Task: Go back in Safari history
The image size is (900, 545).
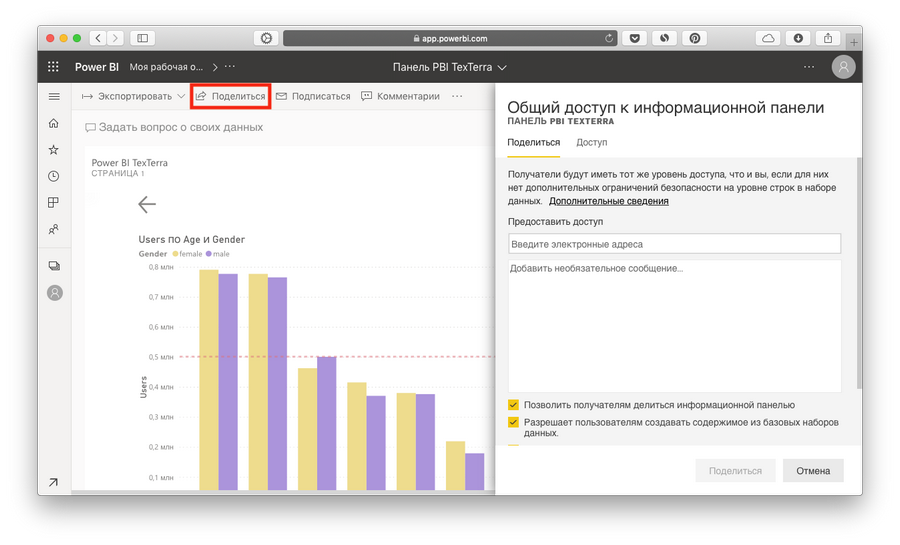Action: 98,38
